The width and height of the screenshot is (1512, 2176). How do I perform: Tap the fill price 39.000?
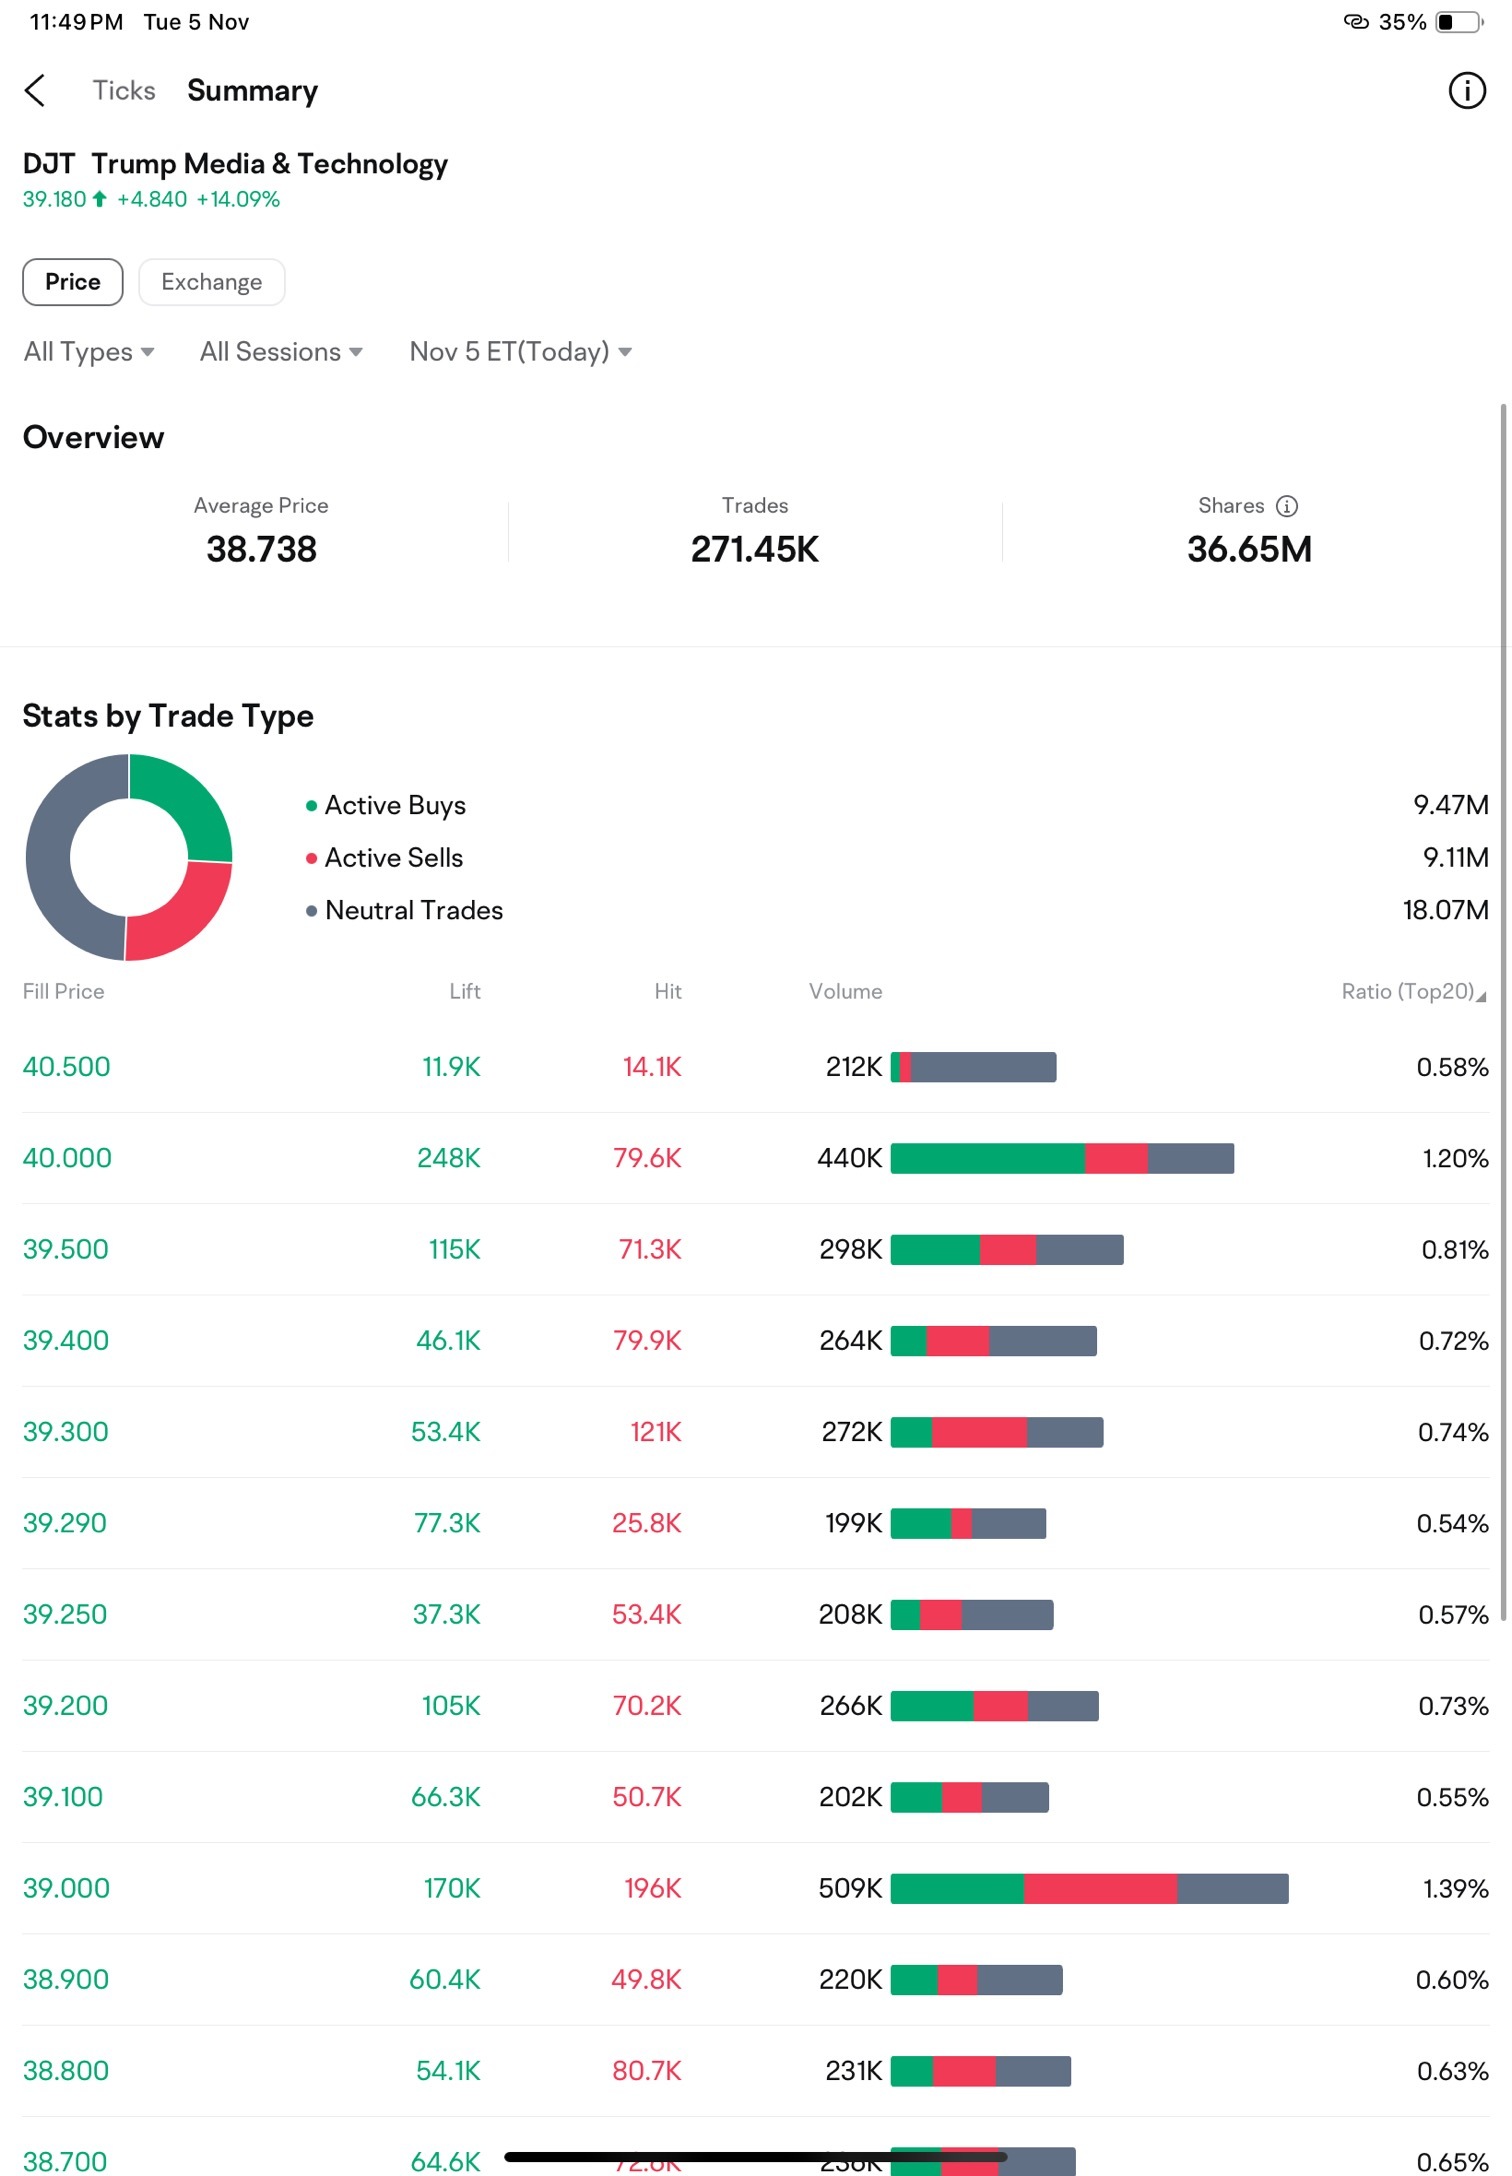pos(66,1888)
